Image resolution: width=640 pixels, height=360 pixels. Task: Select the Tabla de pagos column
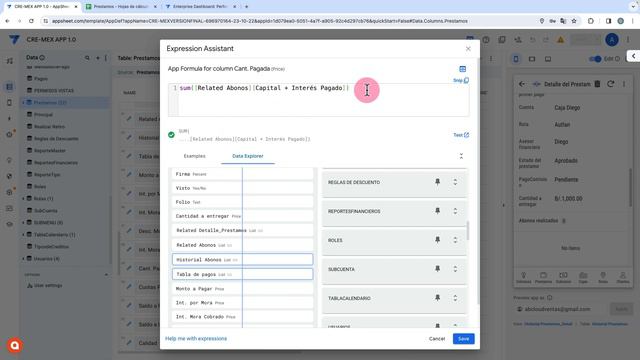tap(242, 274)
